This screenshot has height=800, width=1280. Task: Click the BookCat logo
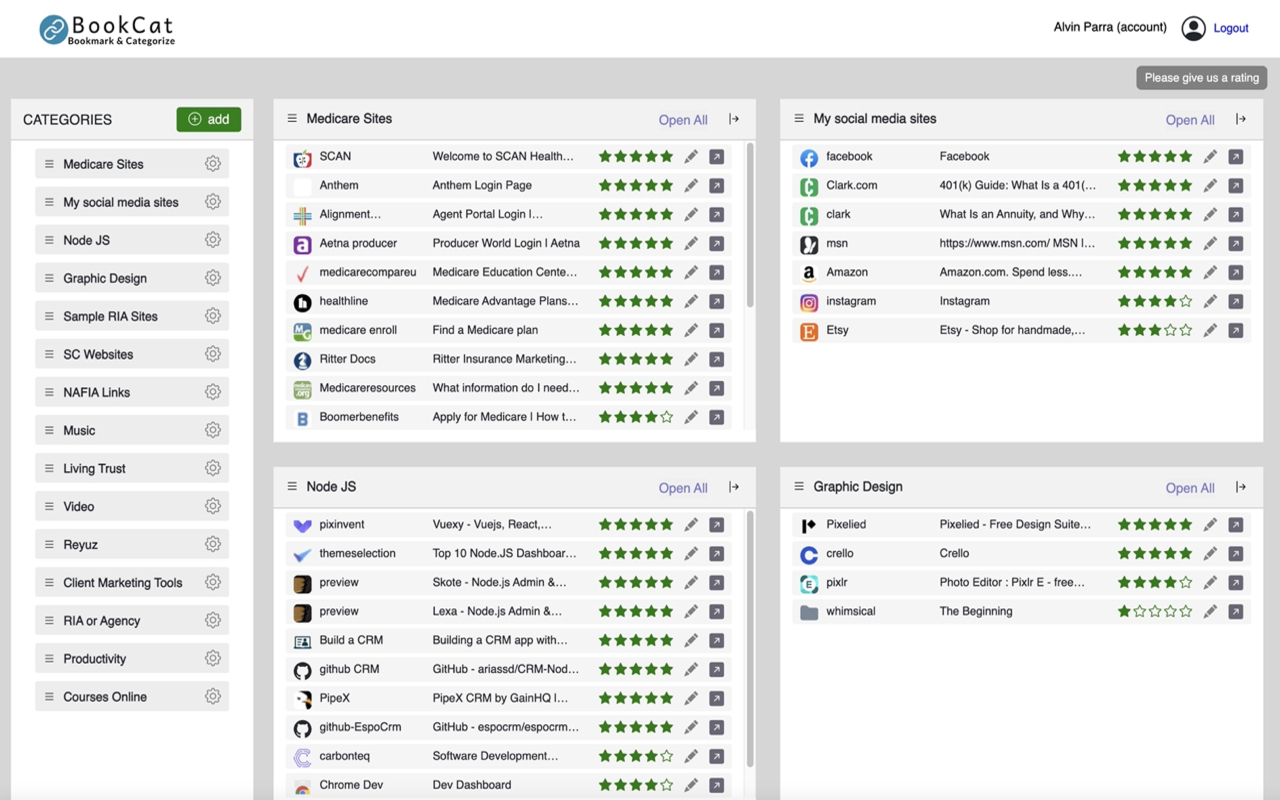click(106, 29)
